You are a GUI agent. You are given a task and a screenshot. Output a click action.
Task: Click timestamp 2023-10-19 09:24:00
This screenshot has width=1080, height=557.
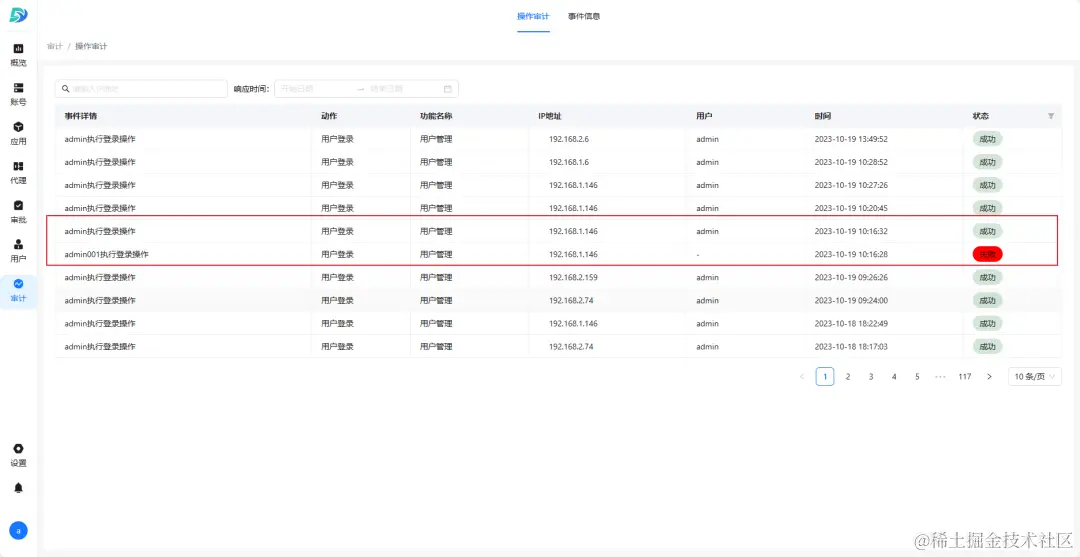click(851, 300)
